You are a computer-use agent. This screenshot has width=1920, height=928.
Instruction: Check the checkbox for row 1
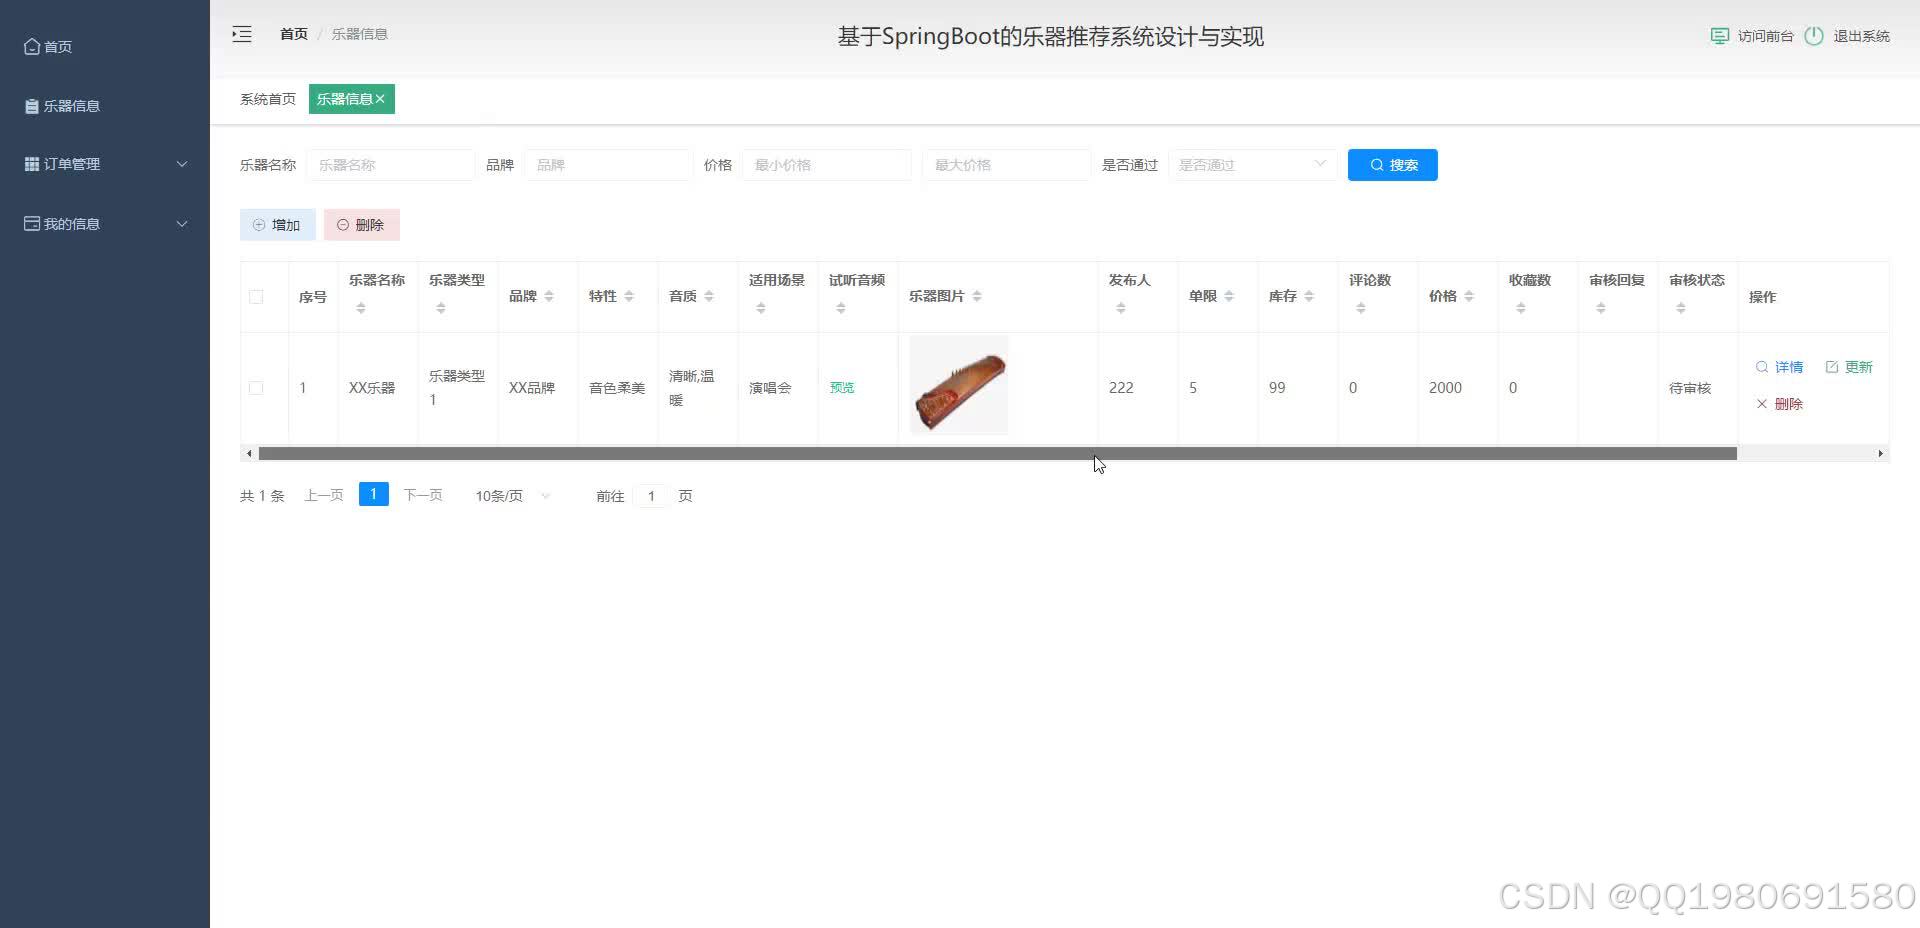[x=256, y=388]
